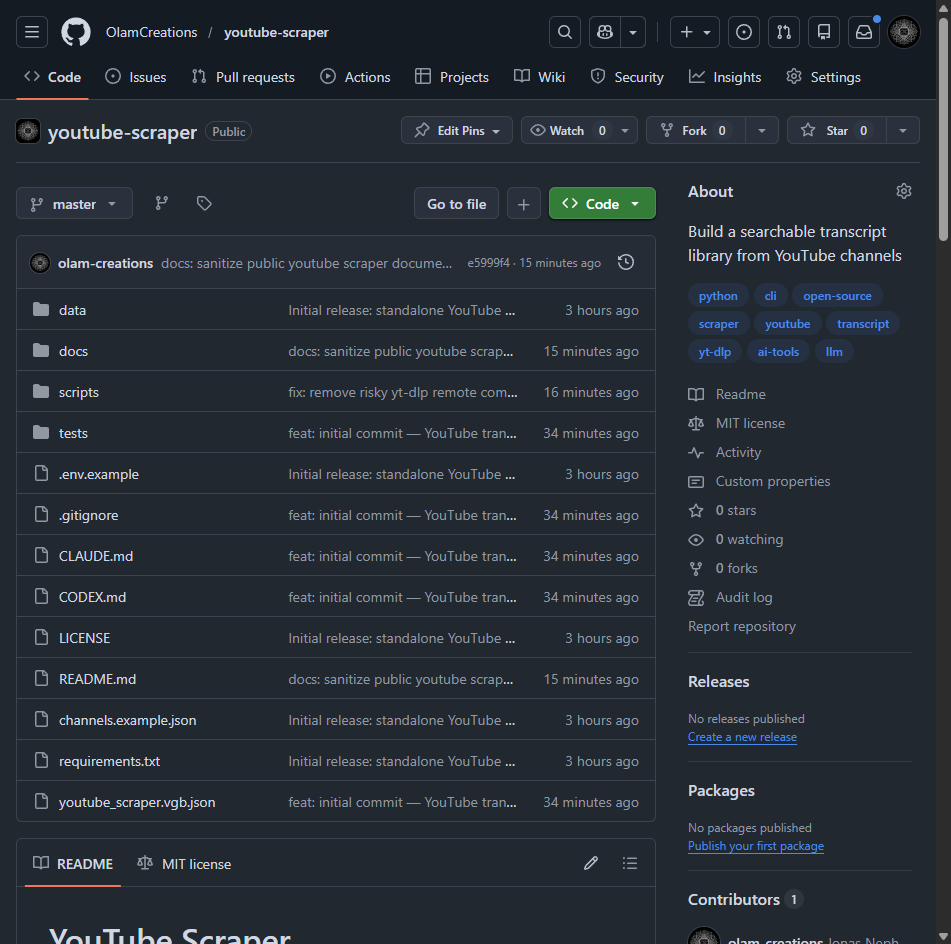Open the About settings gear icon
The height and width of the screenshot is (944, 951).
904,191
